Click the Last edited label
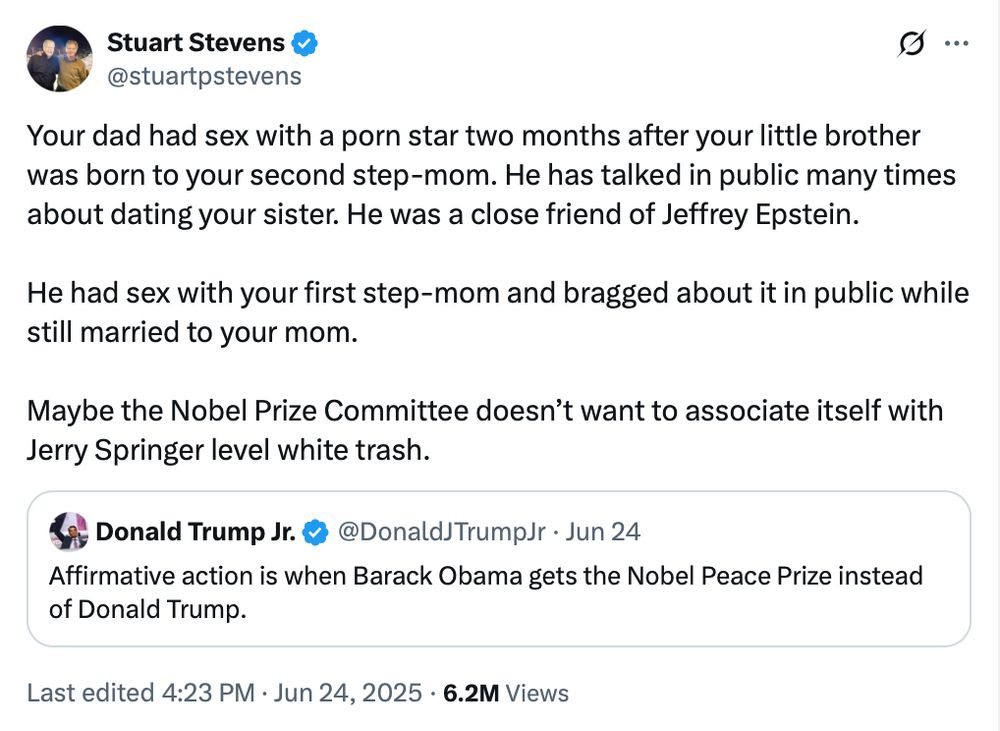Viewport: 1000px width, 731px height. [91, 693]
